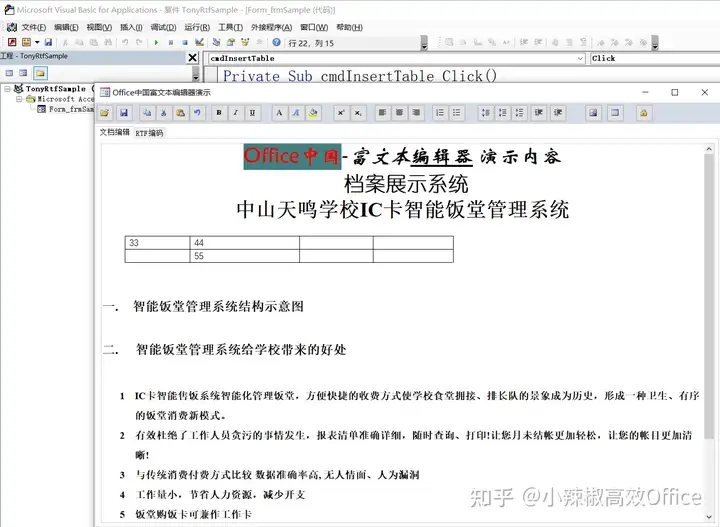Click the blue Help question mark icon
720x527 pixels.
click(x=276, y=42)
